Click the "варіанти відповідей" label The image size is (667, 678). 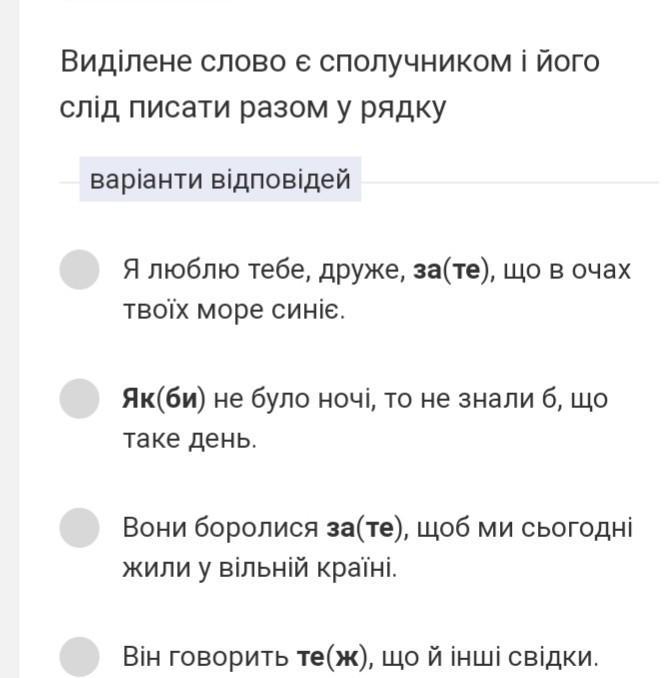[220, 179]
